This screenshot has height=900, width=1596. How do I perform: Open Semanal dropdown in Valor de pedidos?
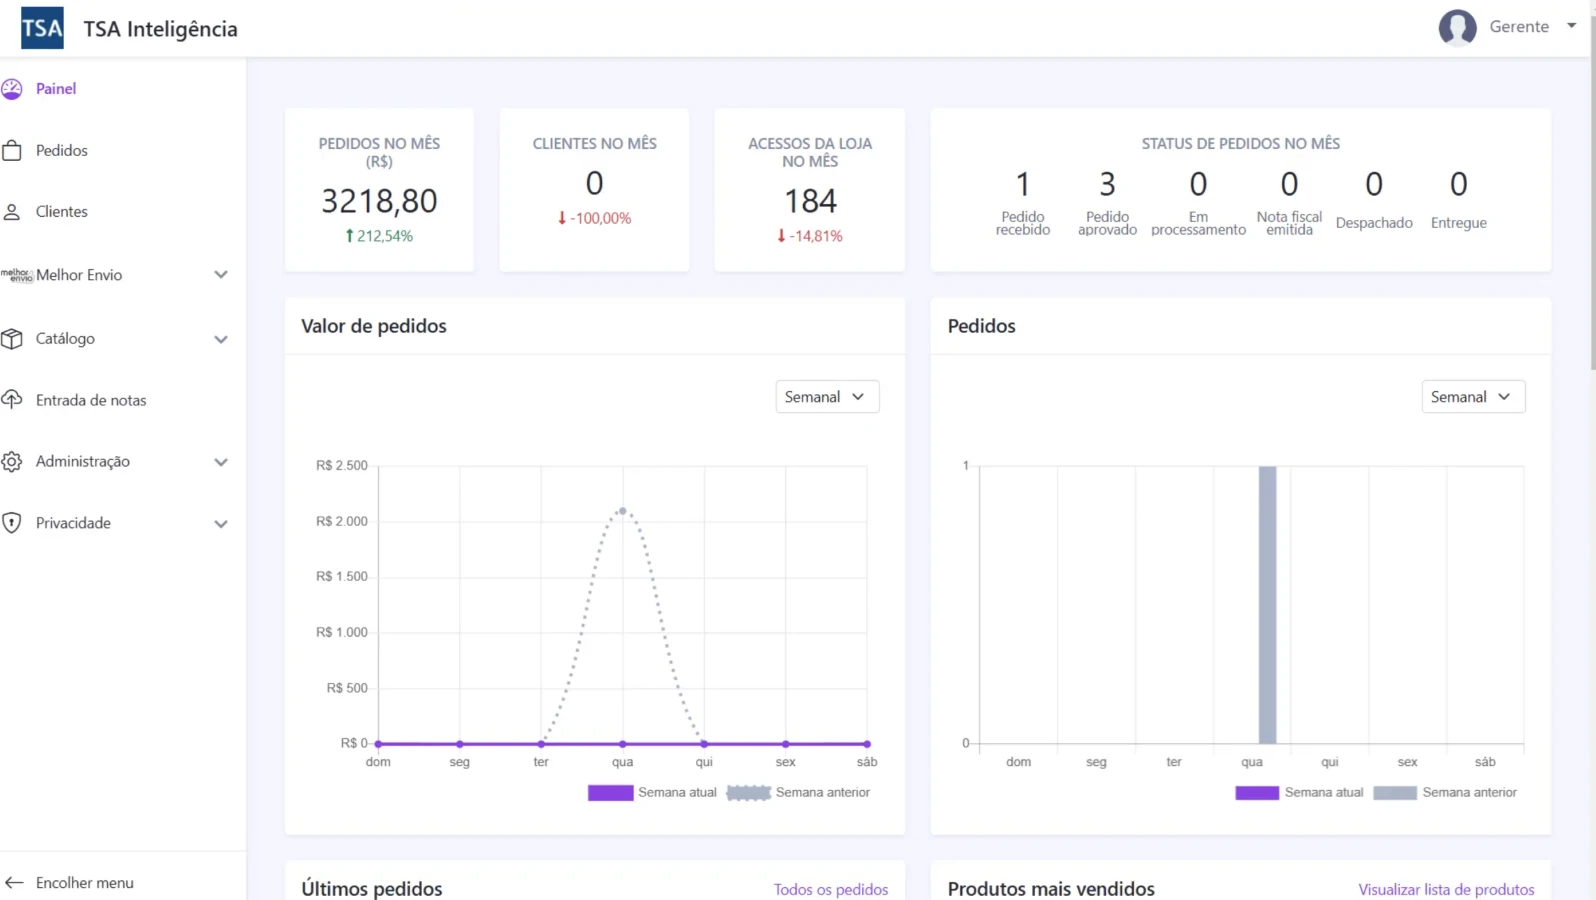827,397
